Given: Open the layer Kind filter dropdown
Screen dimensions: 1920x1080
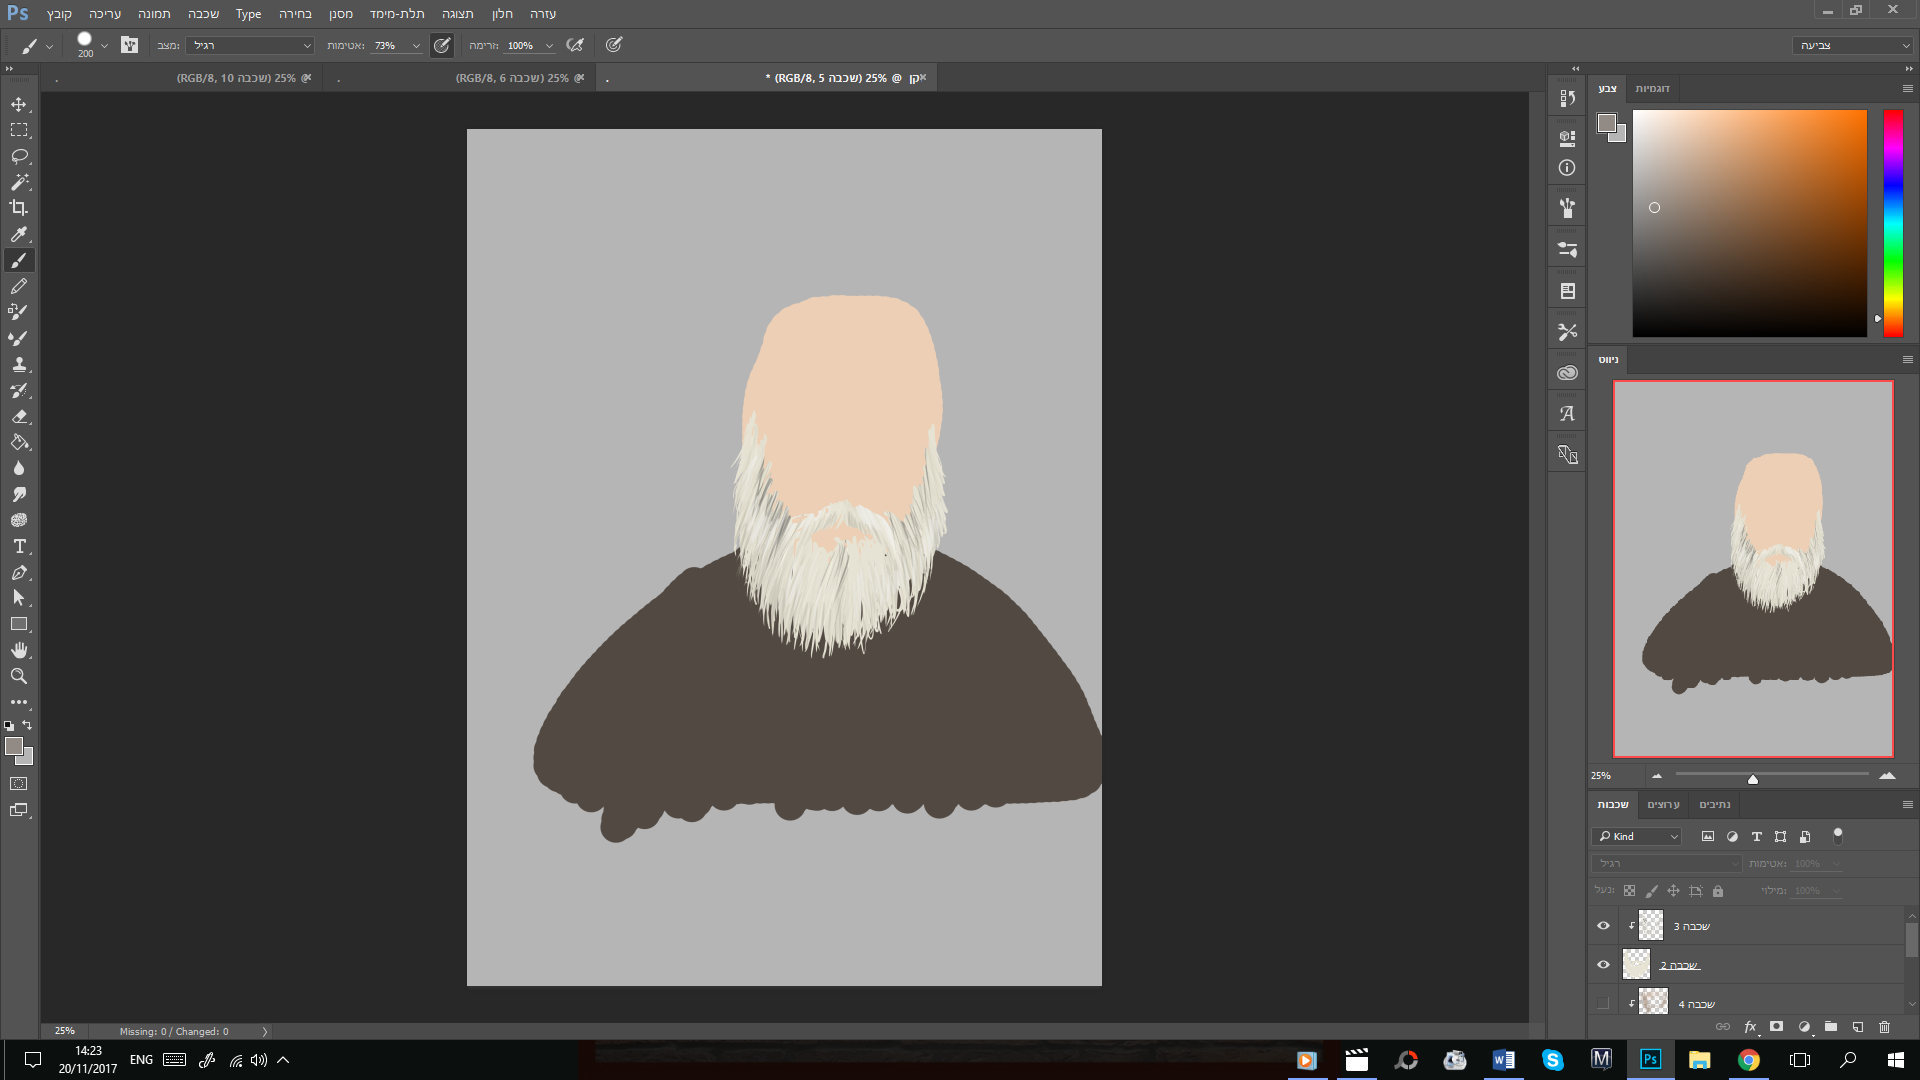Looking at the screenshot, I should (1637, 836).
